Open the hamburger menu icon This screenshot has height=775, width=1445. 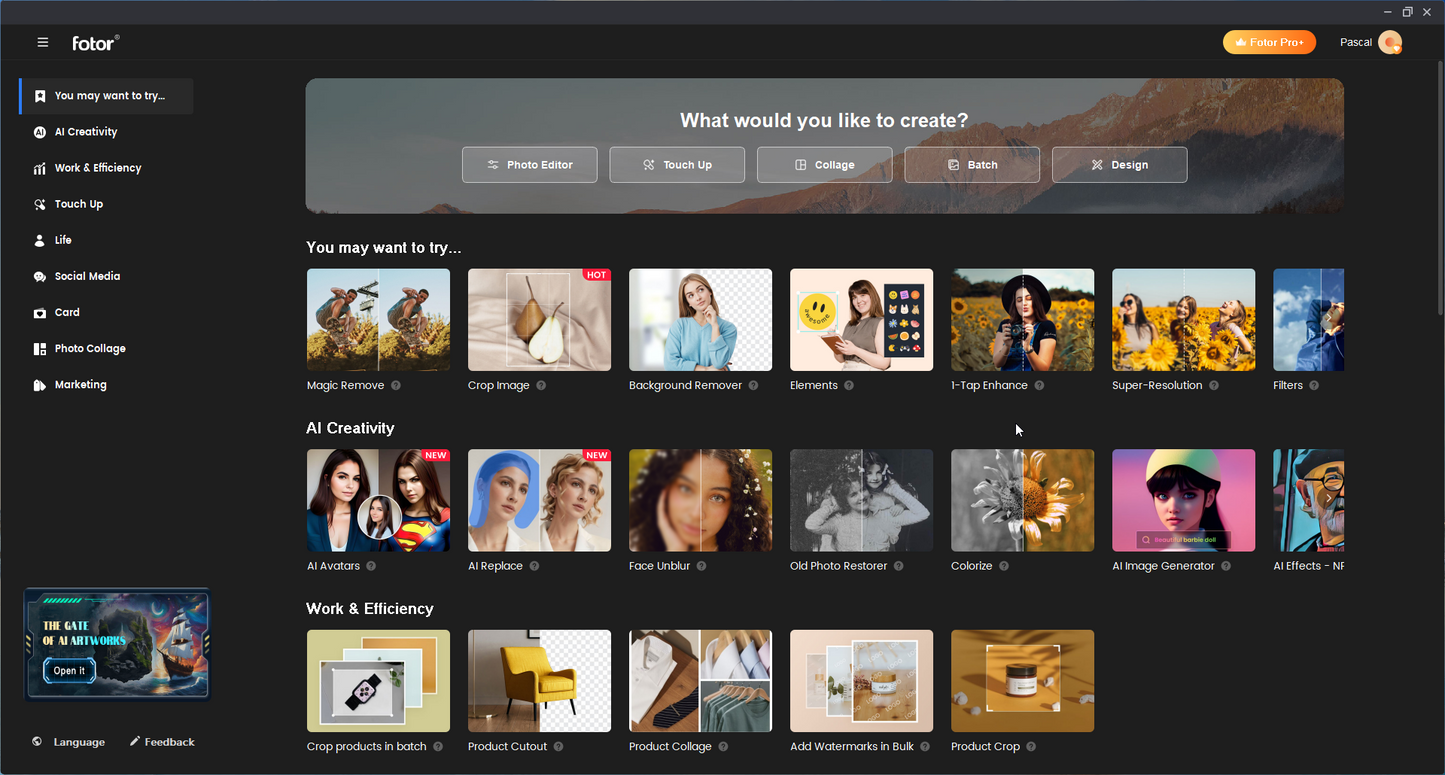43,43
